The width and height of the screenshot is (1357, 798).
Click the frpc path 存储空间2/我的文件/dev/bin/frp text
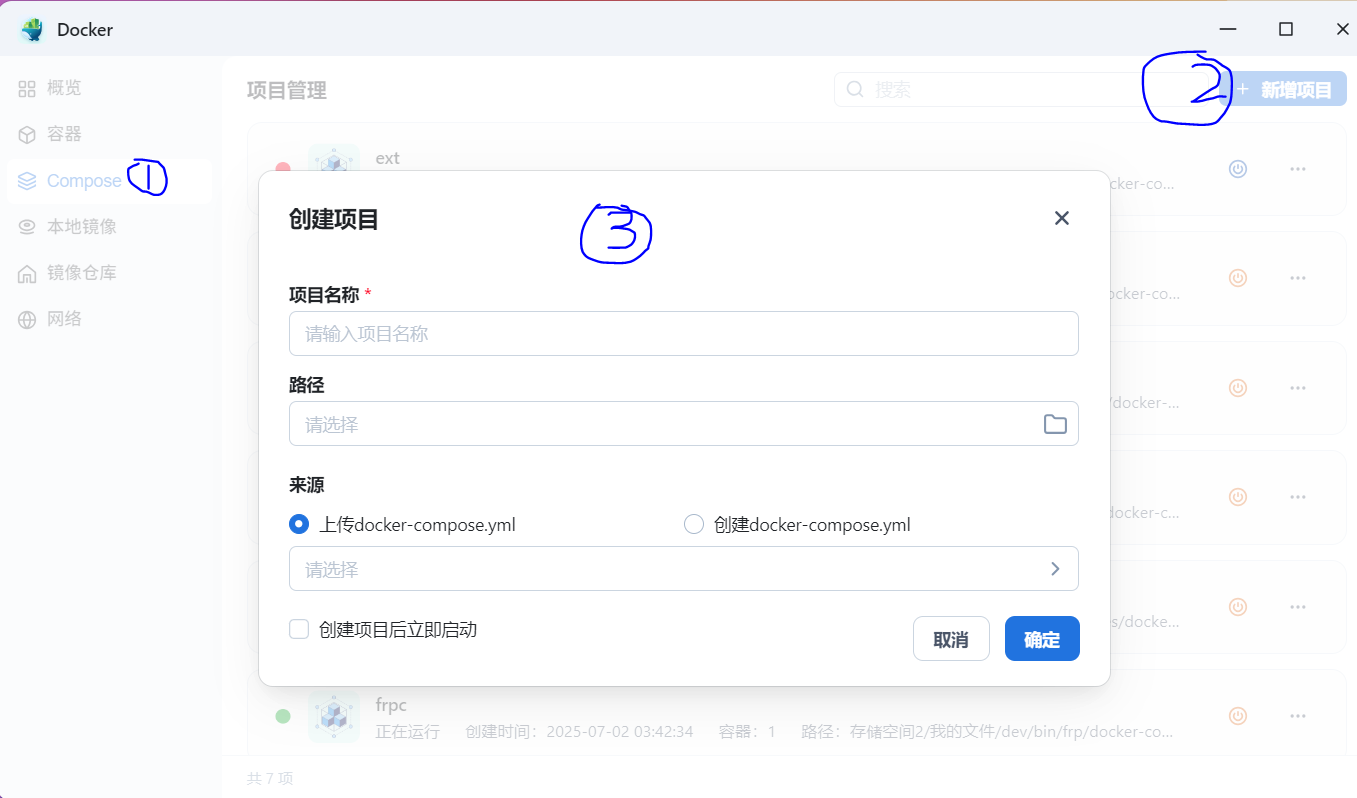pos(986,732)
